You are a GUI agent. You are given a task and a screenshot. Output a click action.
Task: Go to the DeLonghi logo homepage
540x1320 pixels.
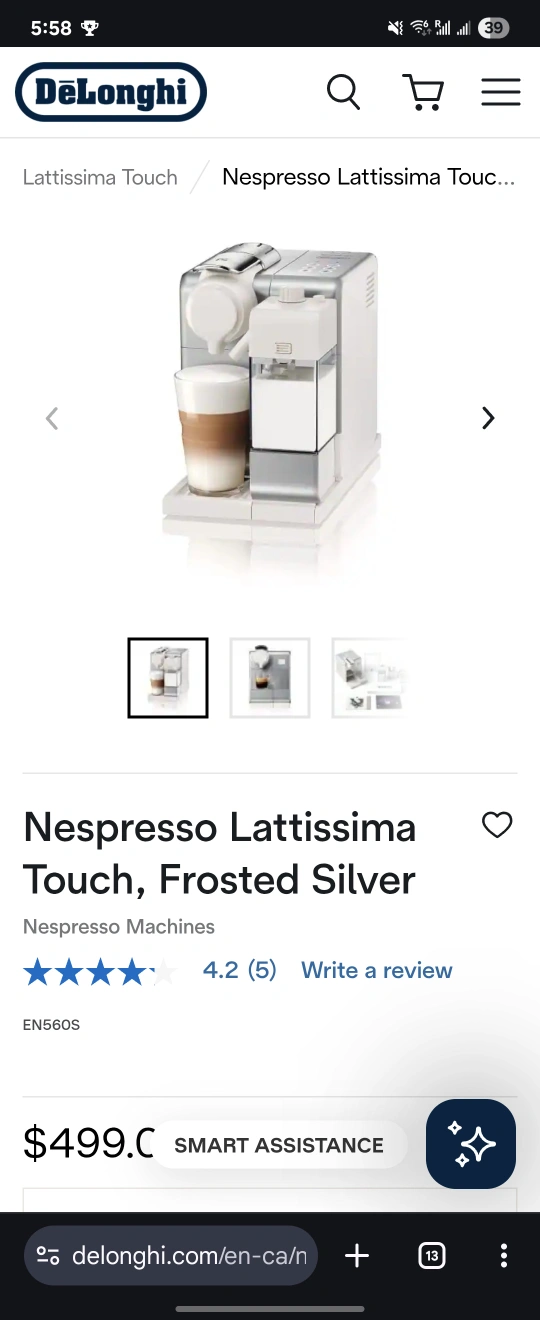(x=111, y=92)
